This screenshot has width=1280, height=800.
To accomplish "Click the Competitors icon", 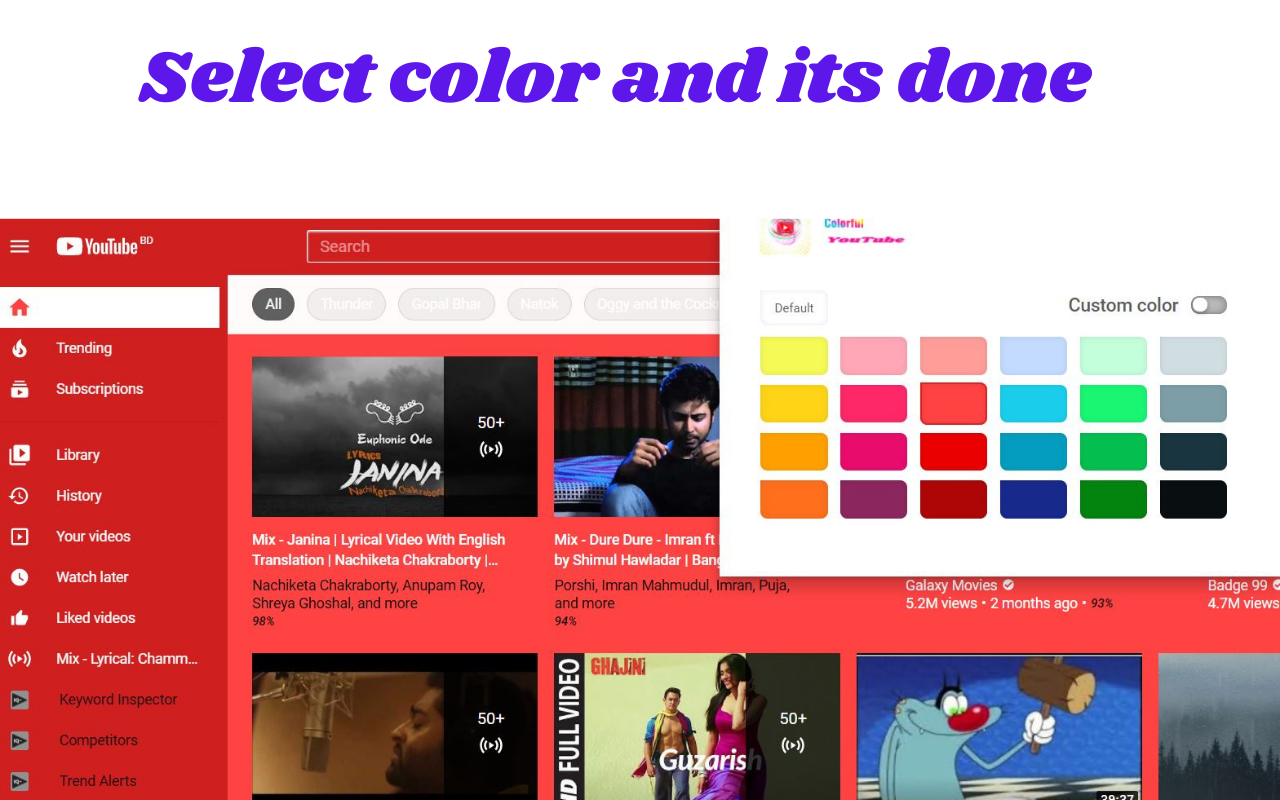I will pos(20,741).
